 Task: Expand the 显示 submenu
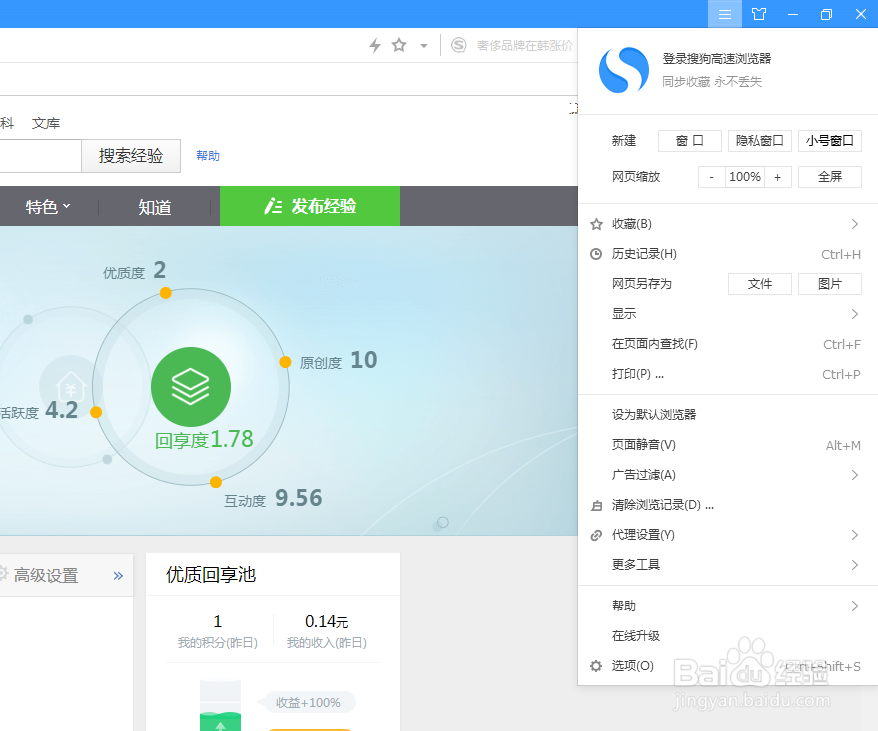(x=727, y=314)
